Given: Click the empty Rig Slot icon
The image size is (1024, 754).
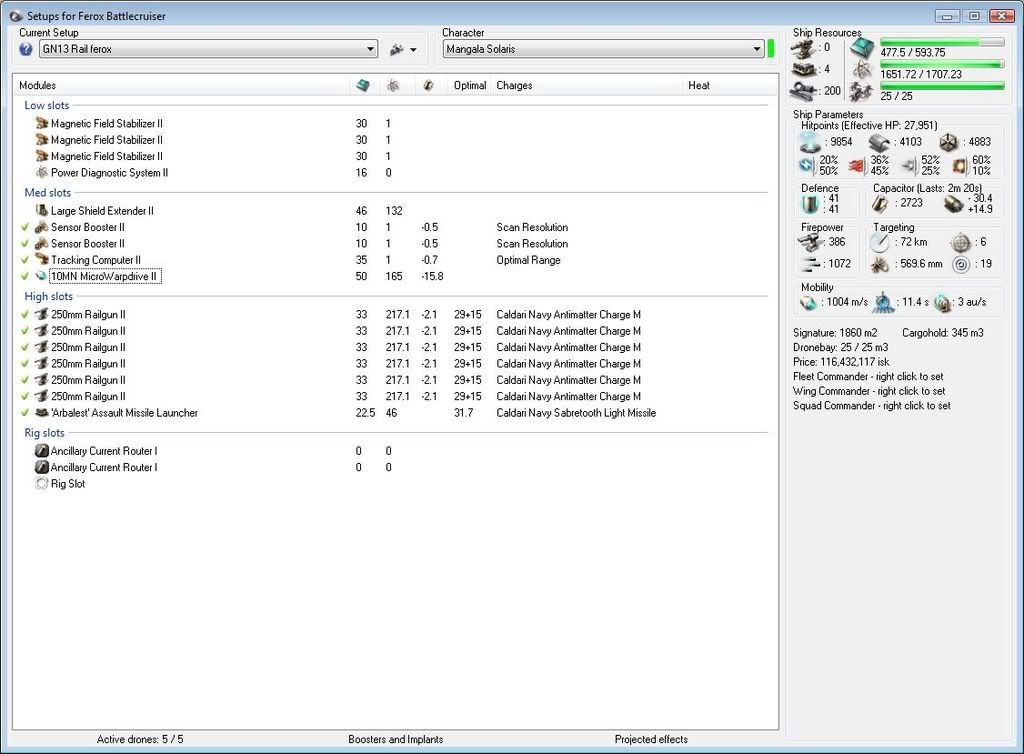Looking at the screenshot, I should pos(42,484).
